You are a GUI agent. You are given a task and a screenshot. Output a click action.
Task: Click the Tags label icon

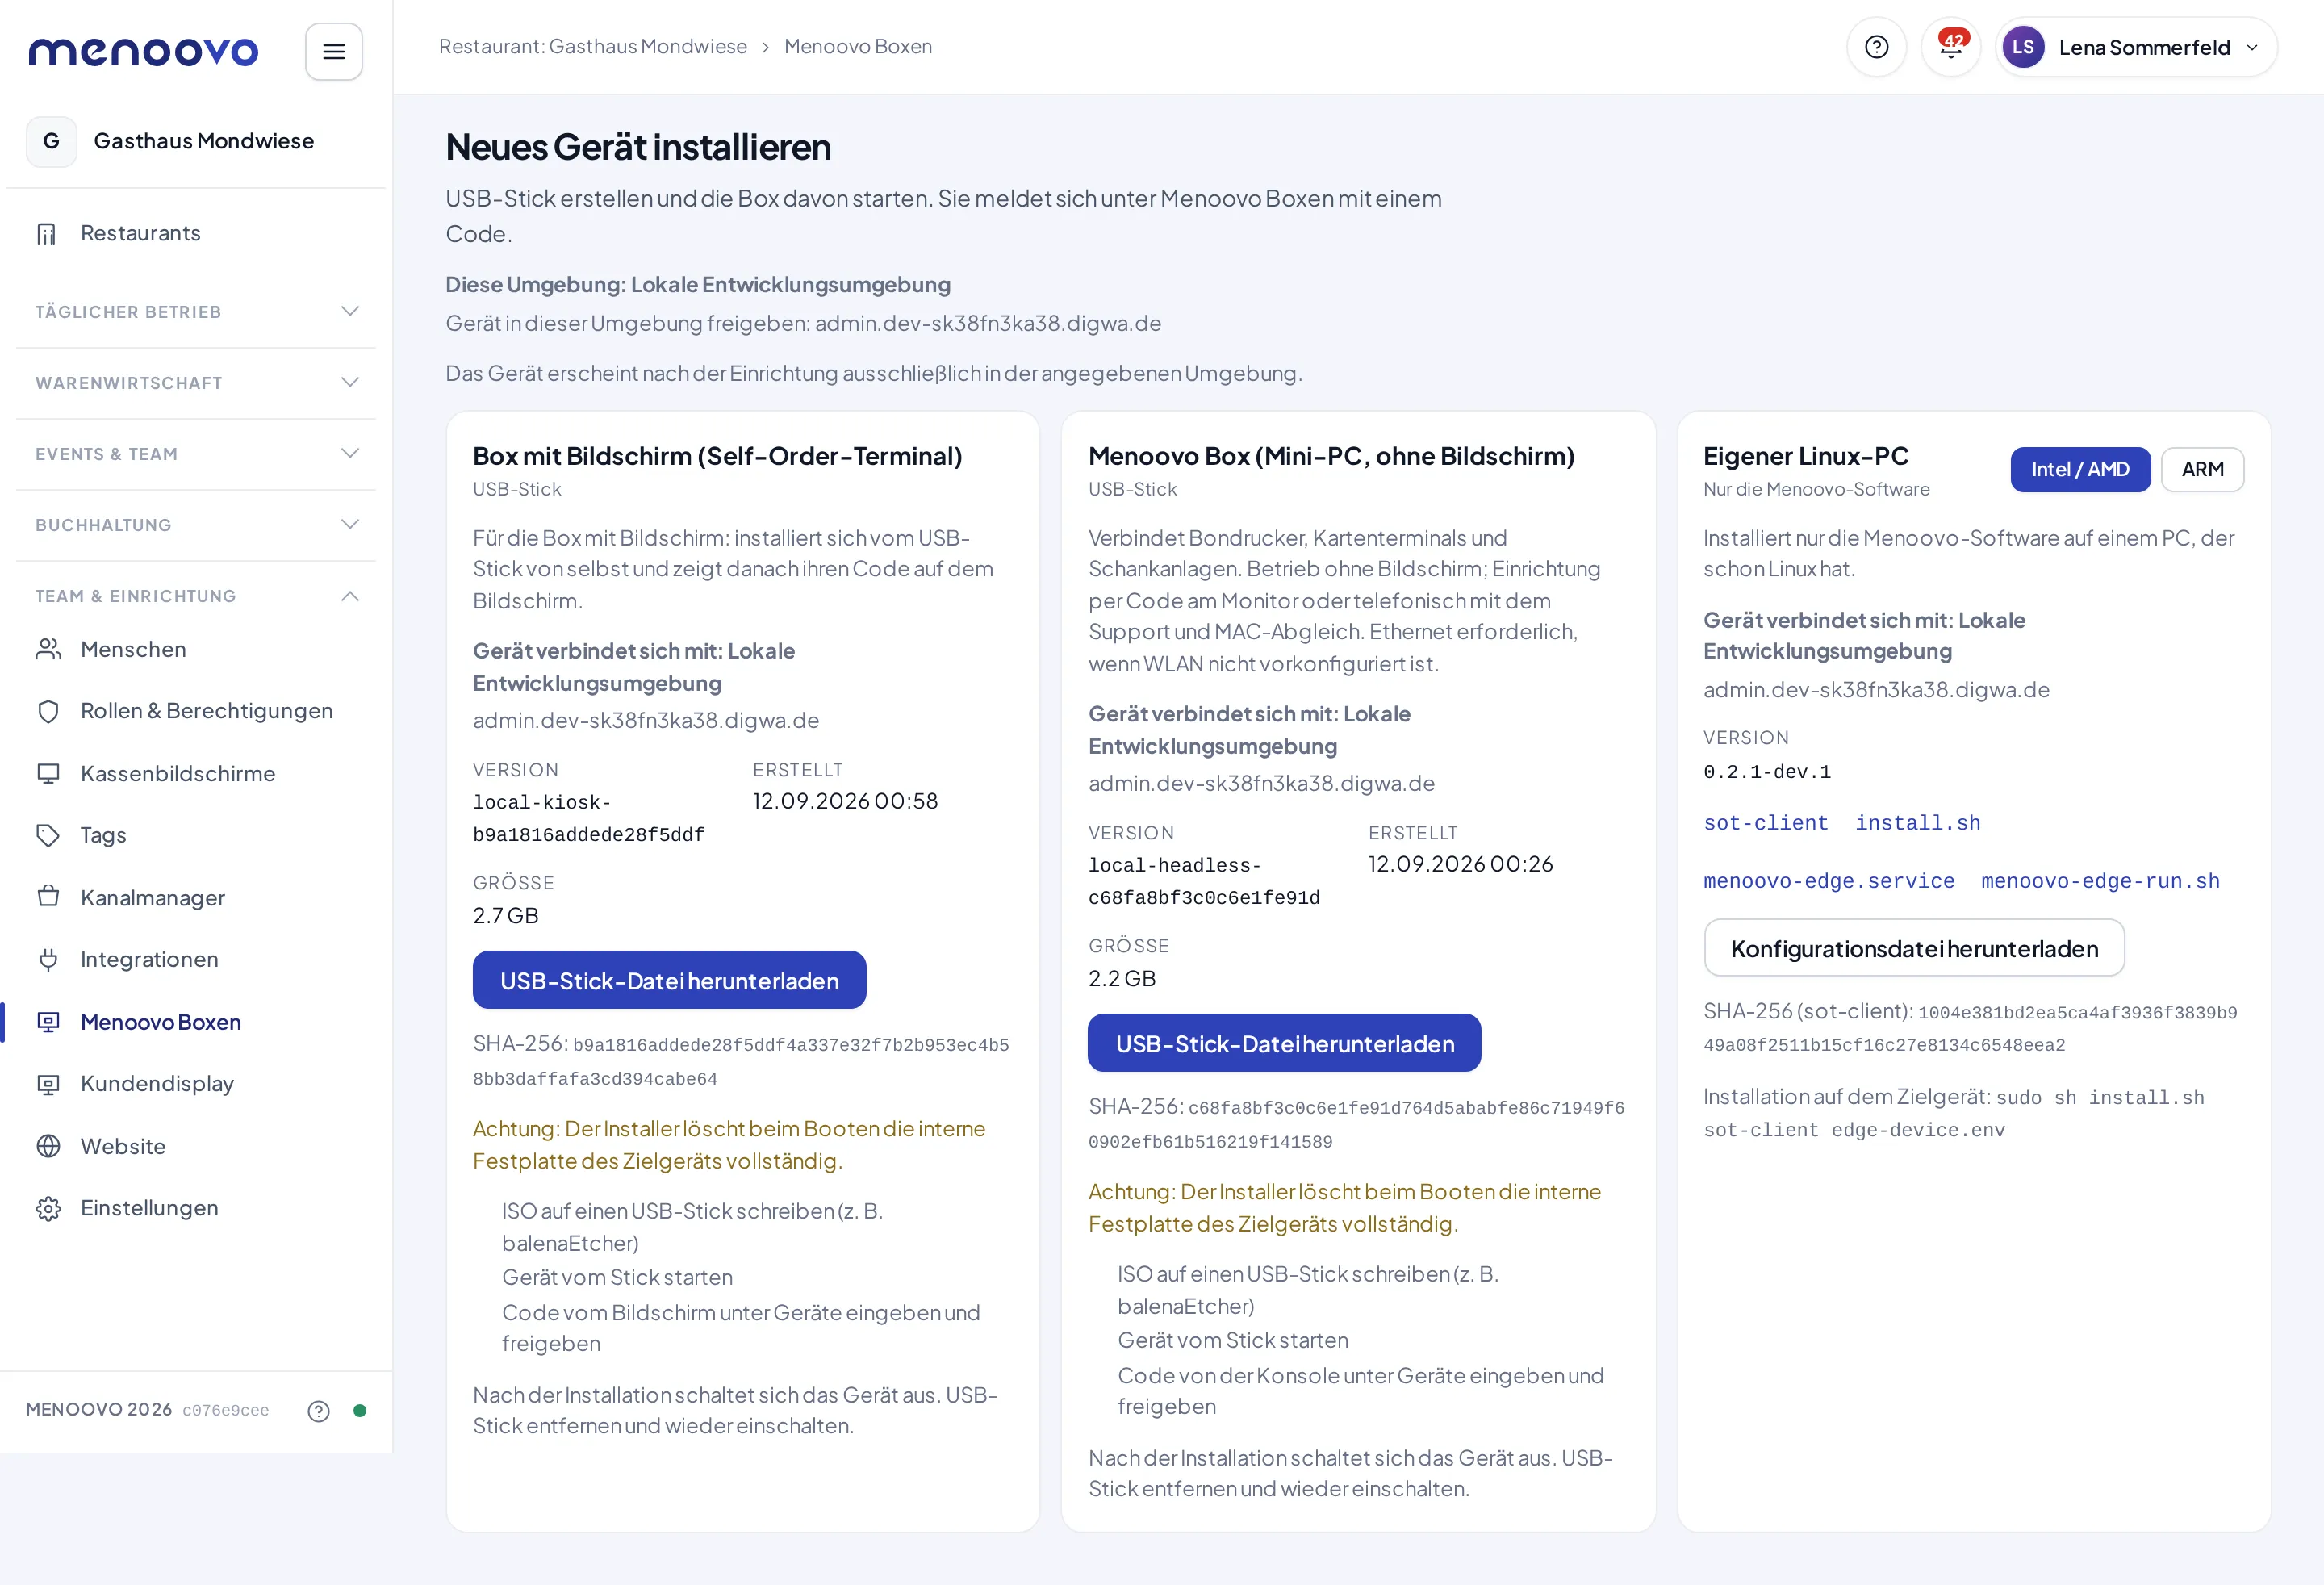click(48, 835)
